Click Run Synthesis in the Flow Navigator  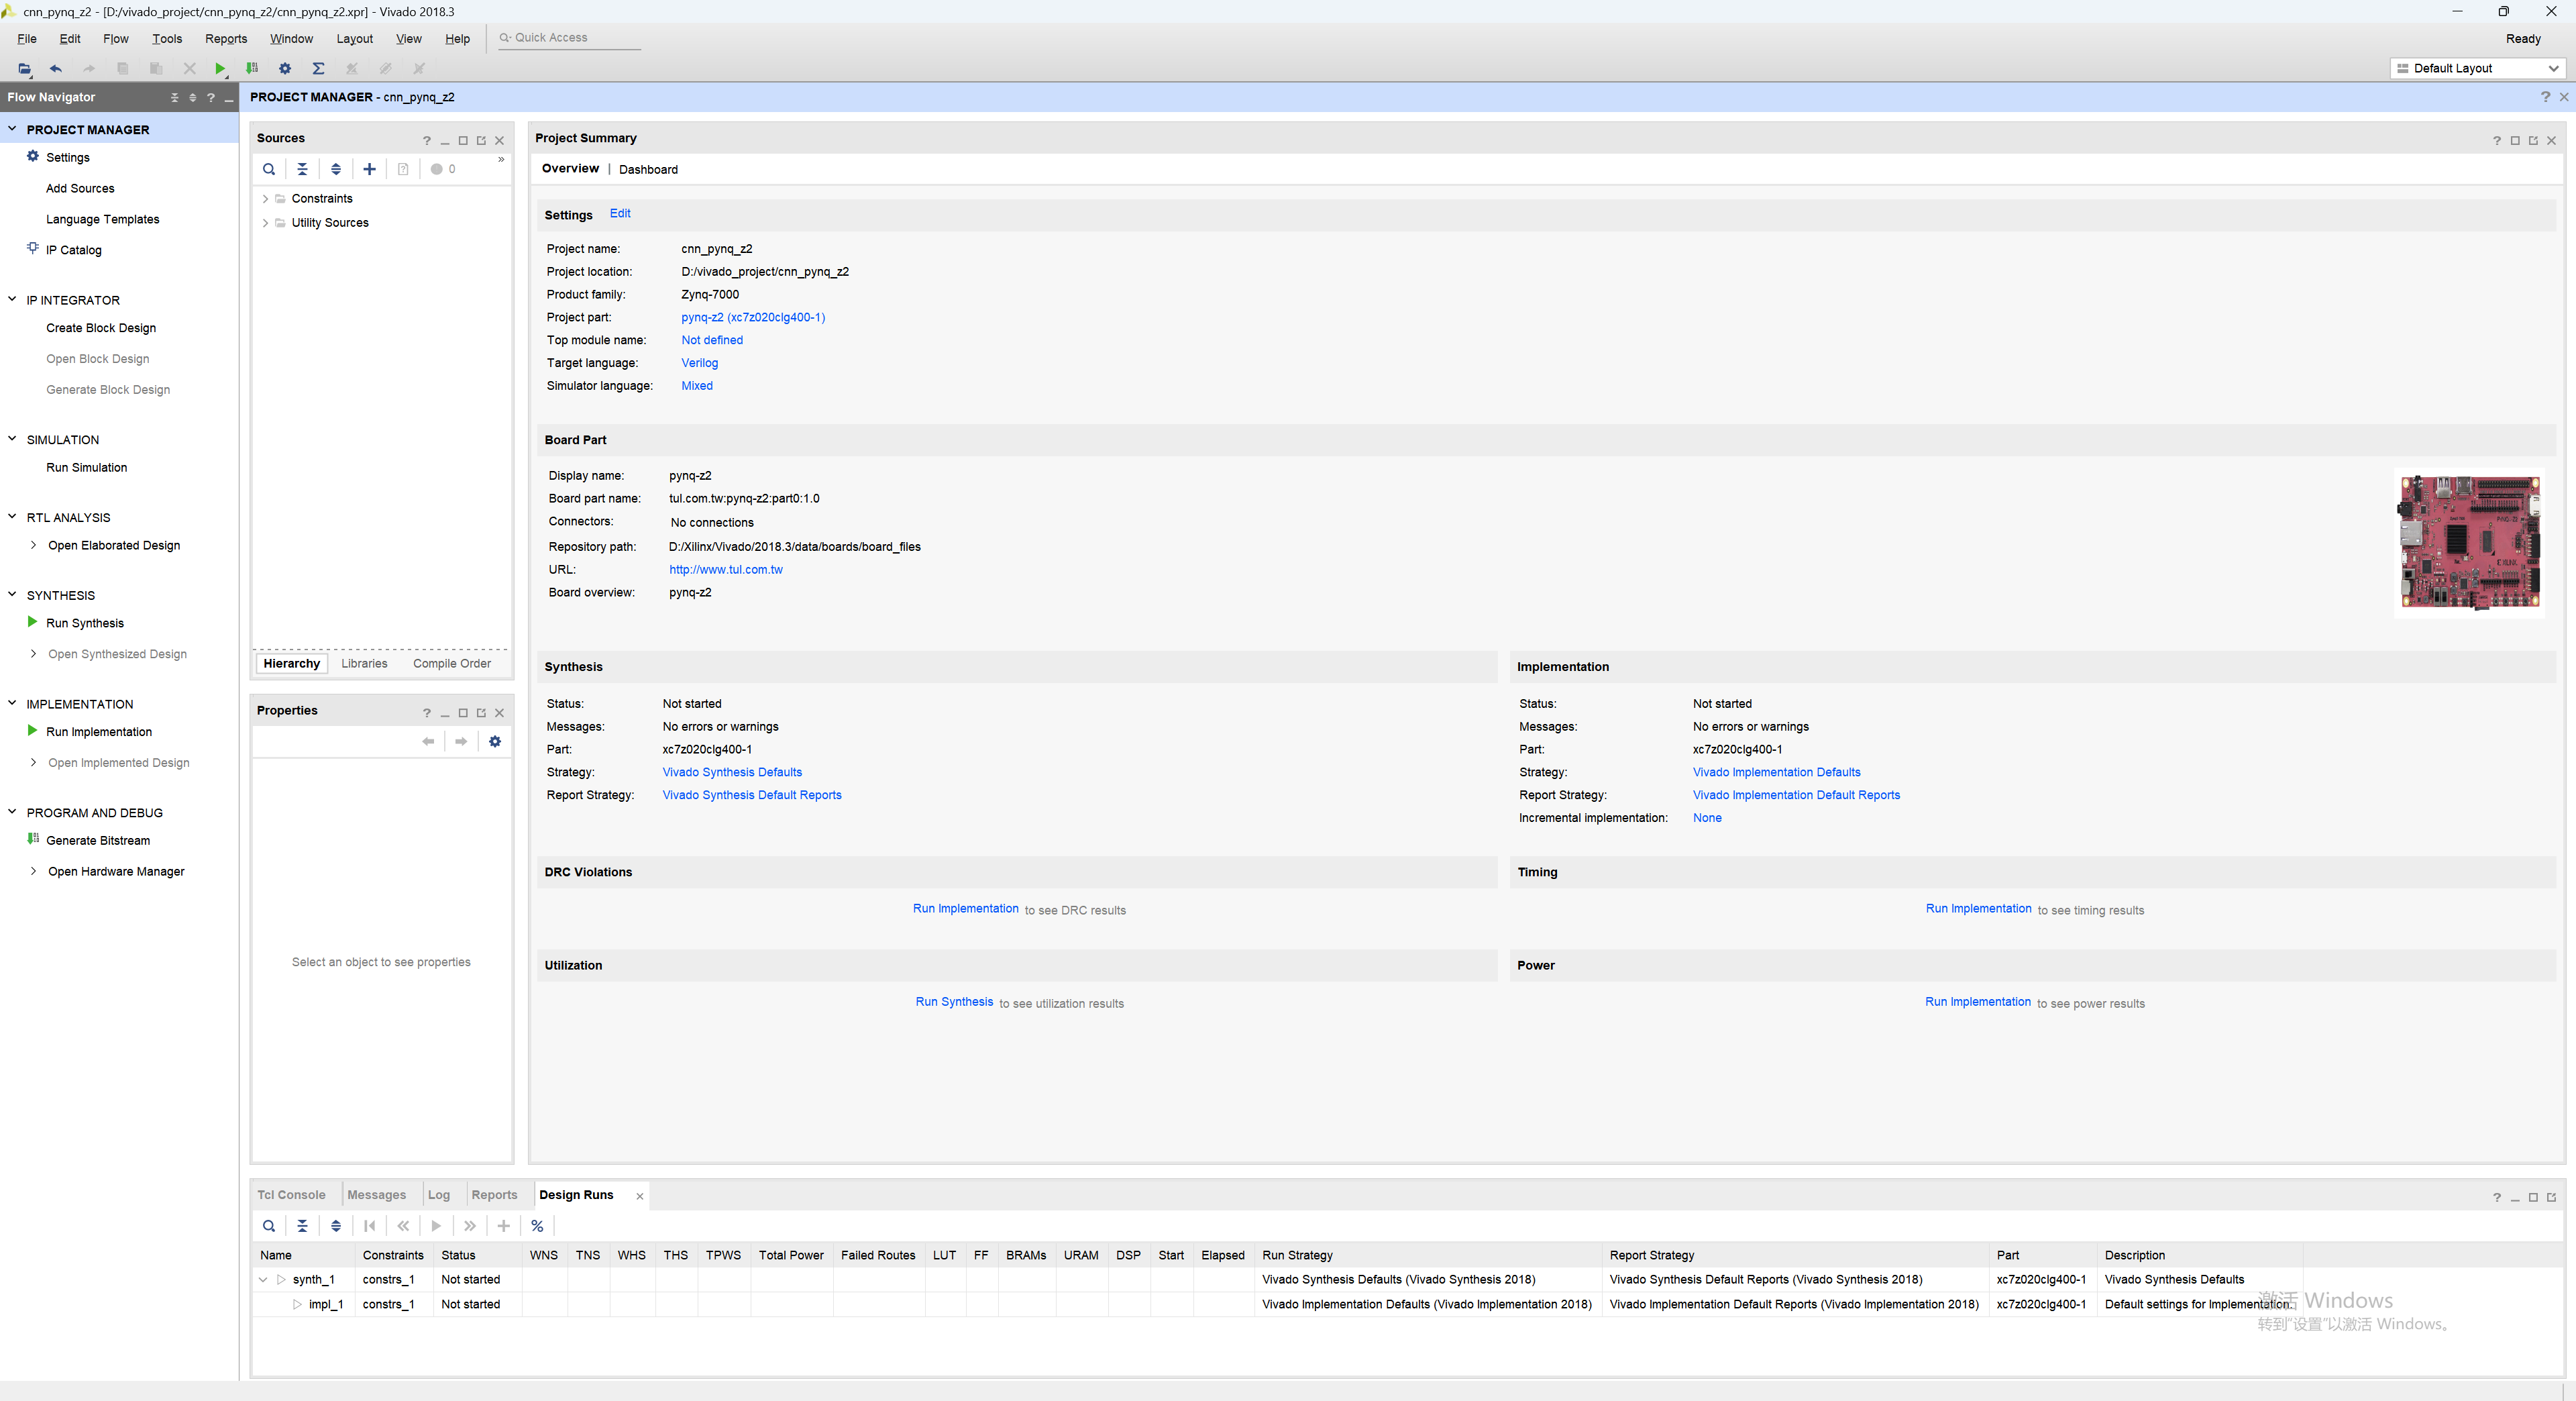point(85,622)
